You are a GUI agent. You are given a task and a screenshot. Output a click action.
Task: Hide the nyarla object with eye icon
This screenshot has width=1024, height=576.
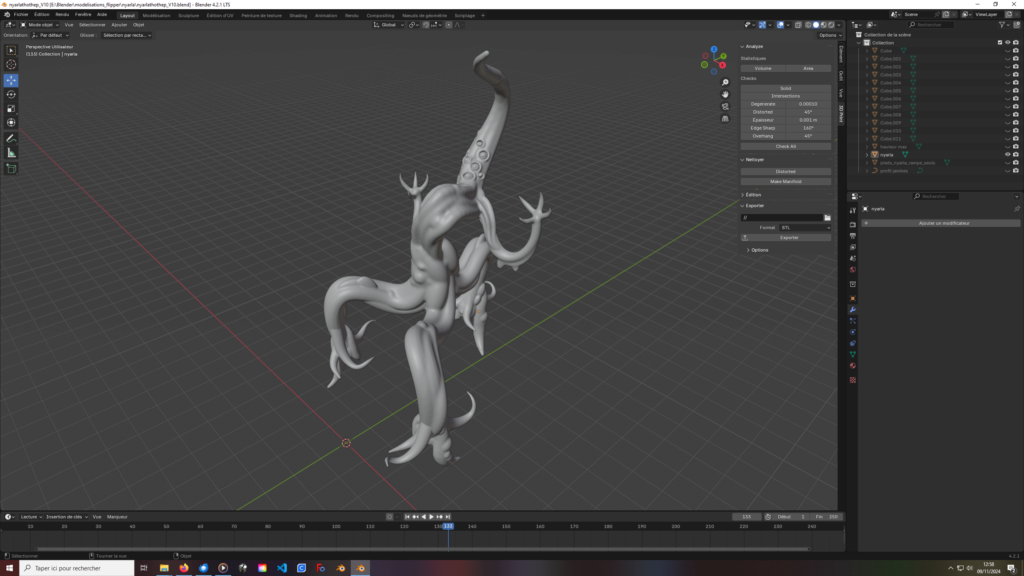[1008, 155]
